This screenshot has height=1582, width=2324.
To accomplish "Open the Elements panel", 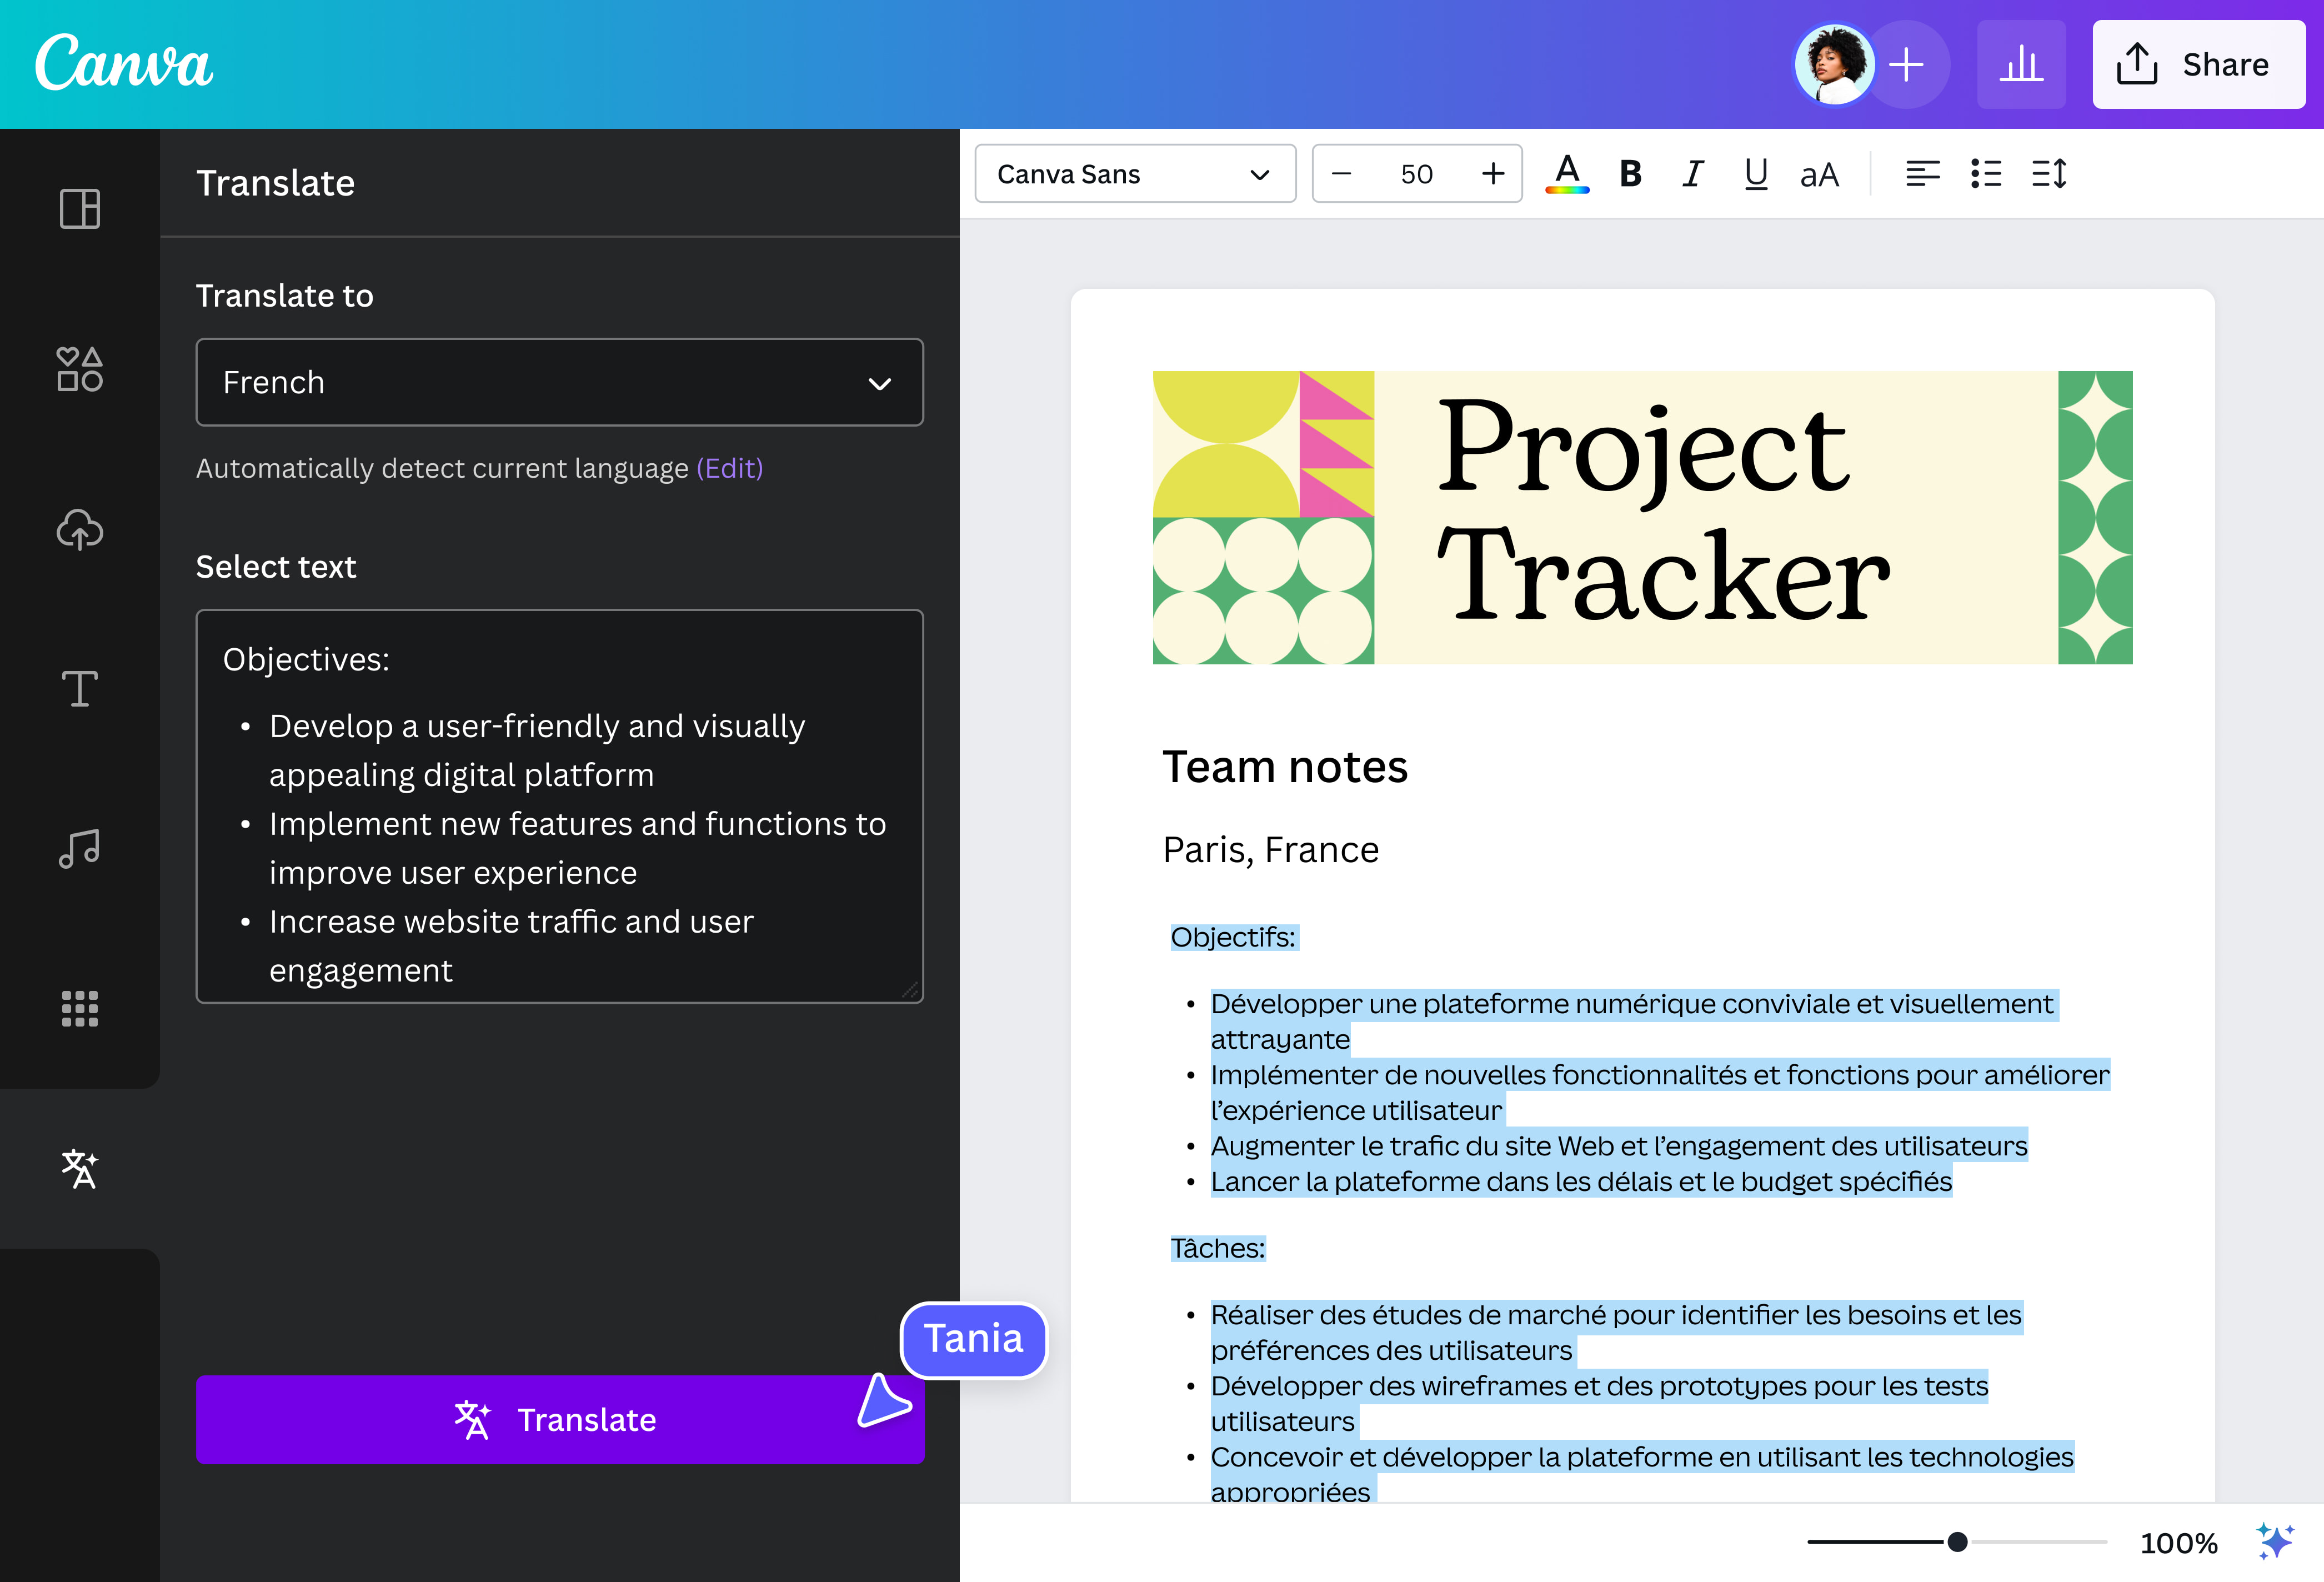I will click(80, 369).
